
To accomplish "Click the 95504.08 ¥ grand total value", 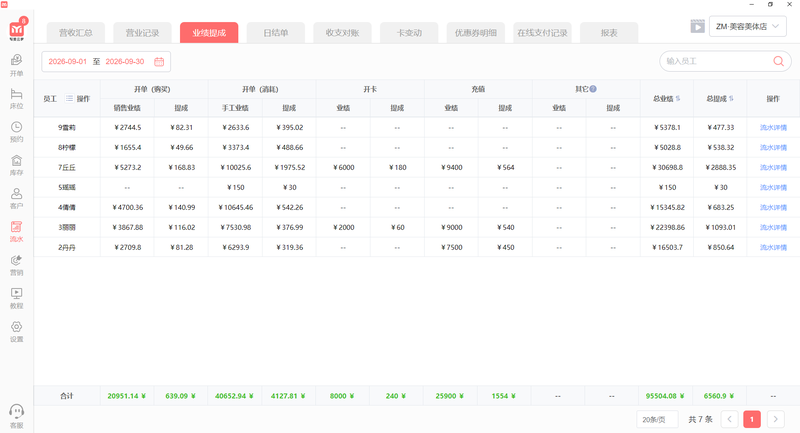I will 665,396.
